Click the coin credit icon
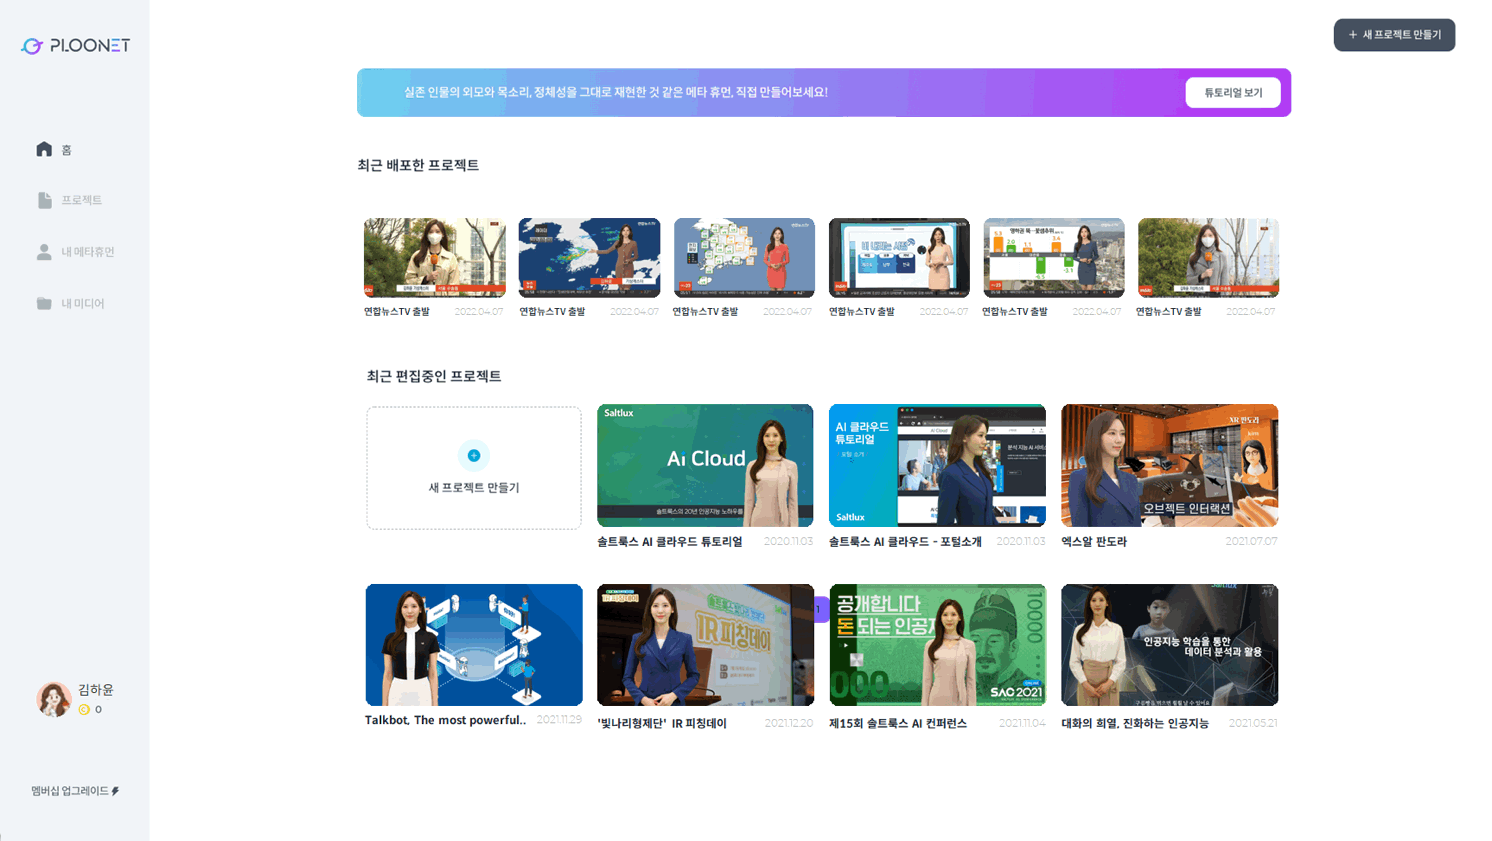The height and width of the screenshot is (841, 1492). click(84, 710)
